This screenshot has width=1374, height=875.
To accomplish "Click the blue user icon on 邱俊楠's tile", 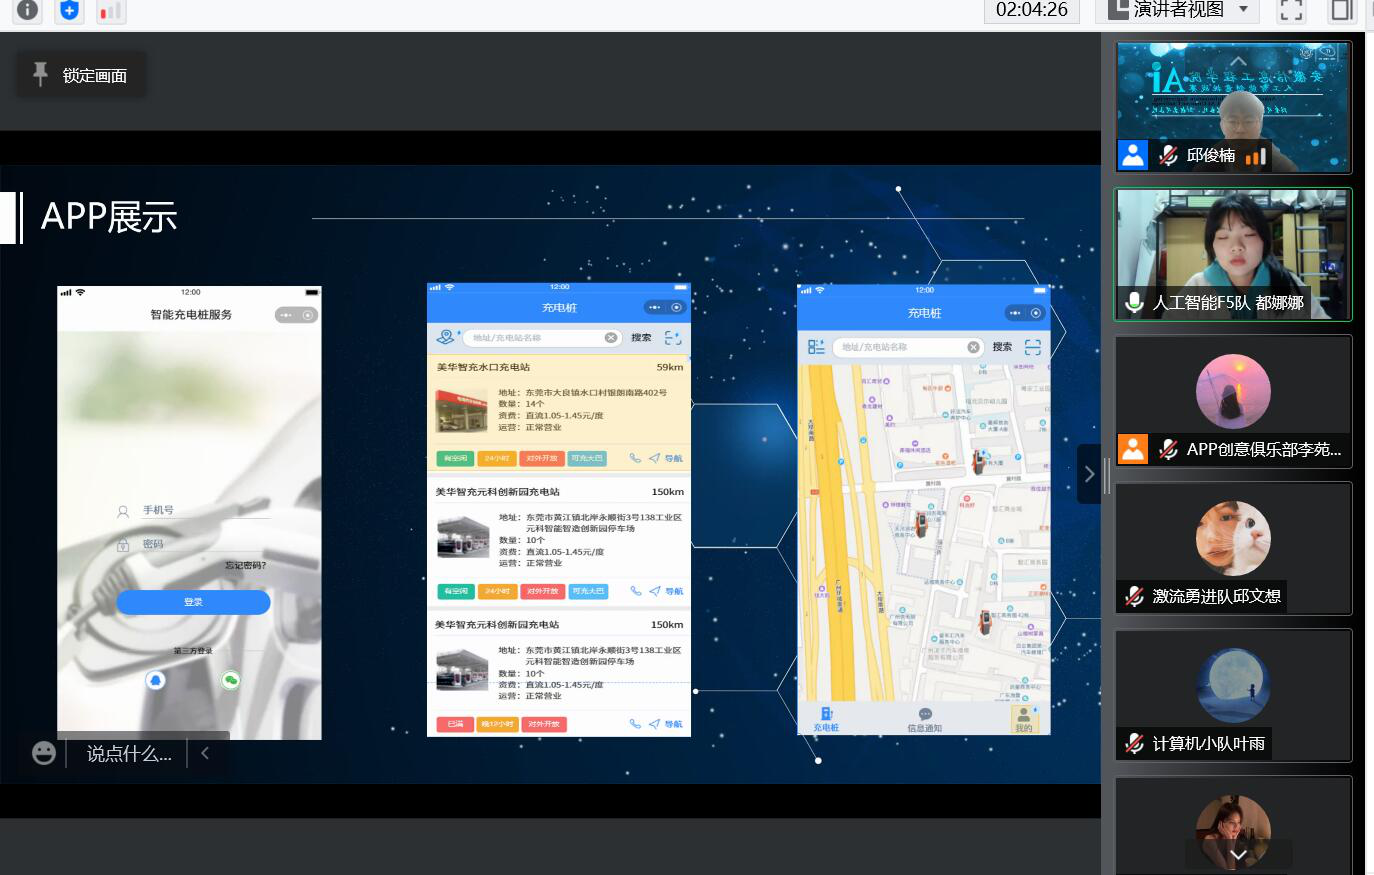I will click(1133, 155).
